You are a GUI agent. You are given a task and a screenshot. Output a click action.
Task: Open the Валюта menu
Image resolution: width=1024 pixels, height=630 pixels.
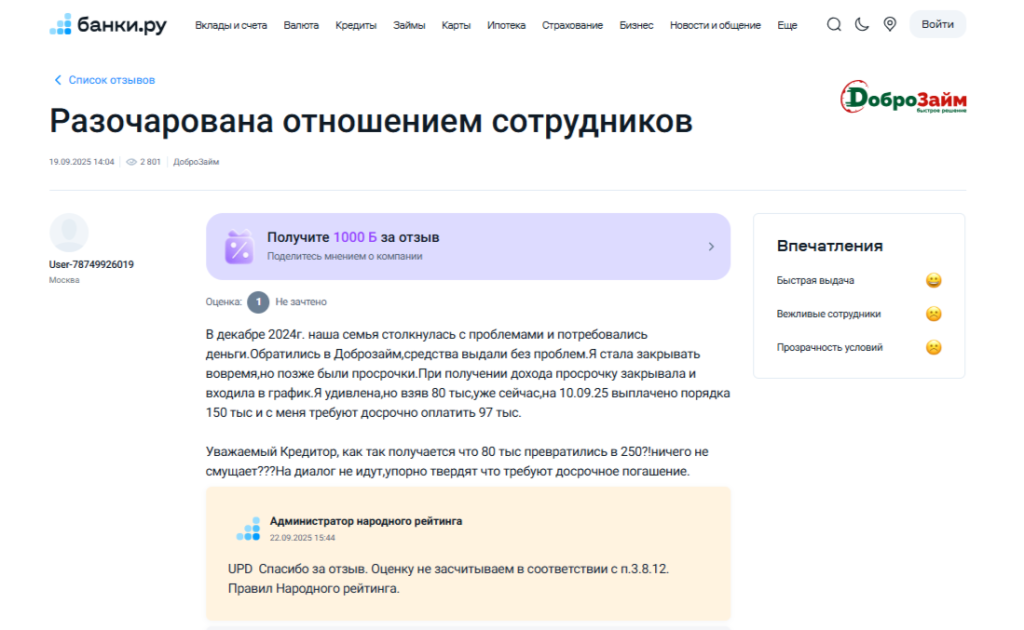click(x=301, y=25)
